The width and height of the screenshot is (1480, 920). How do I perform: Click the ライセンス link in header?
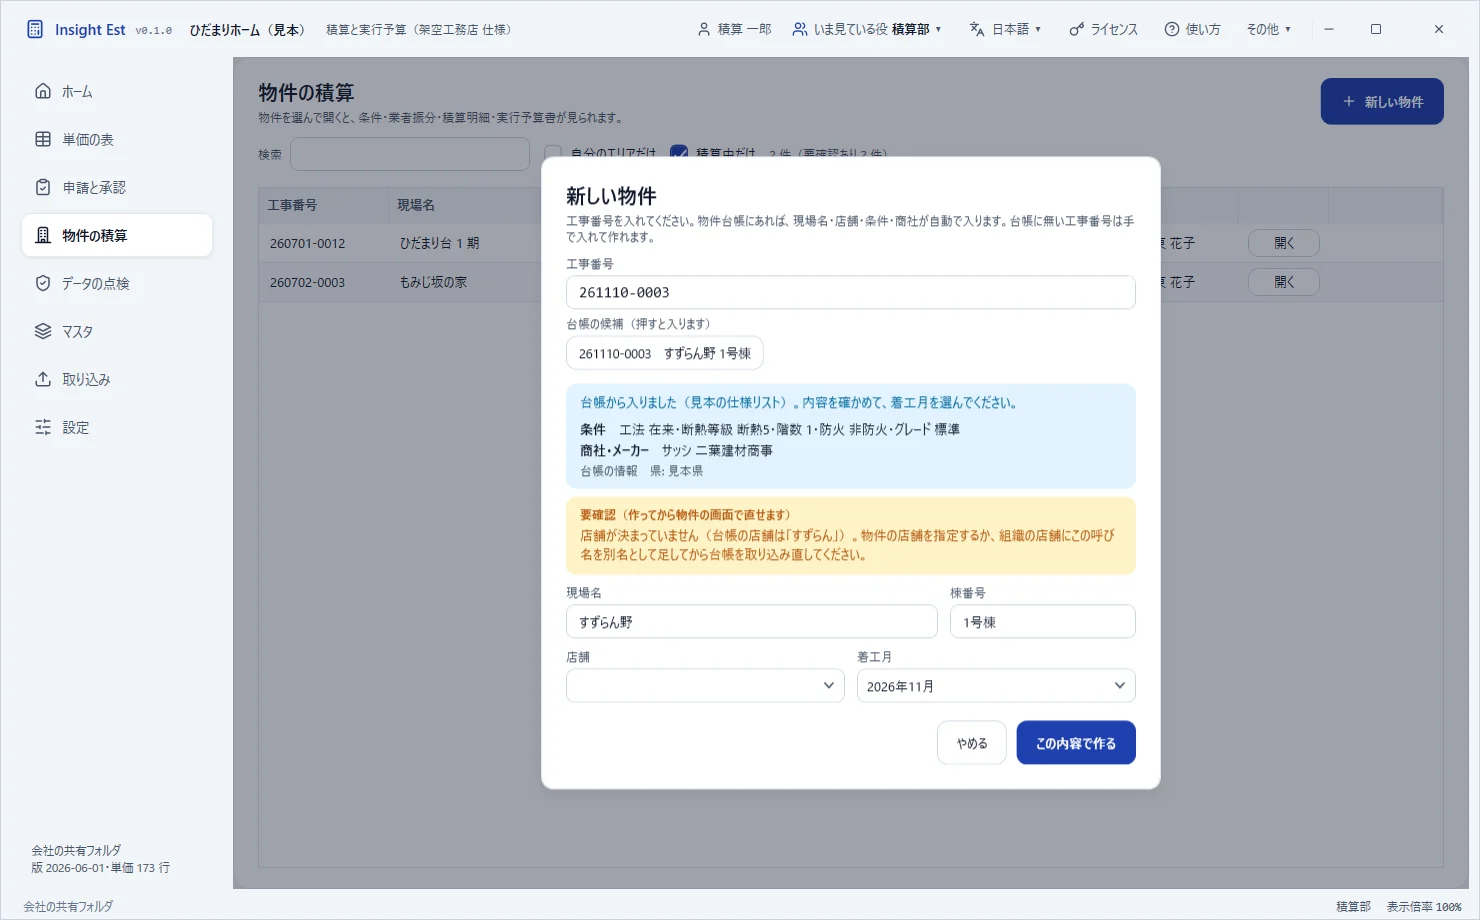tap(1104, 29)
